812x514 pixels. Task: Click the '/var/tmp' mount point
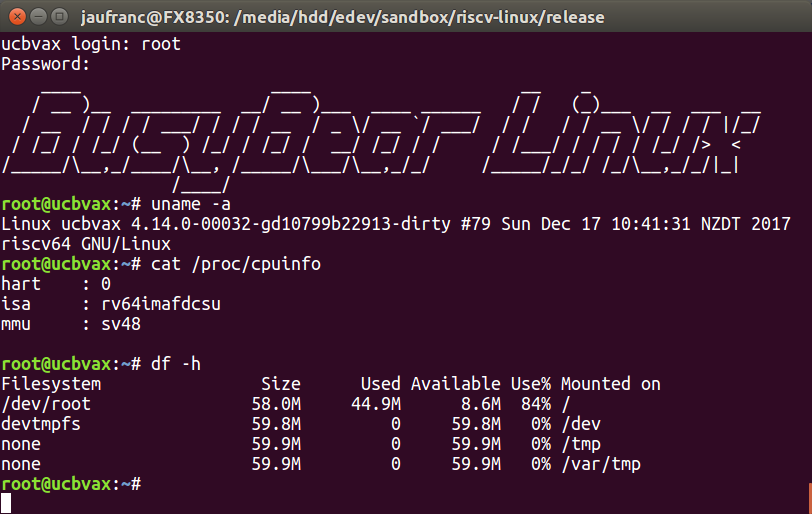point(601,464)
